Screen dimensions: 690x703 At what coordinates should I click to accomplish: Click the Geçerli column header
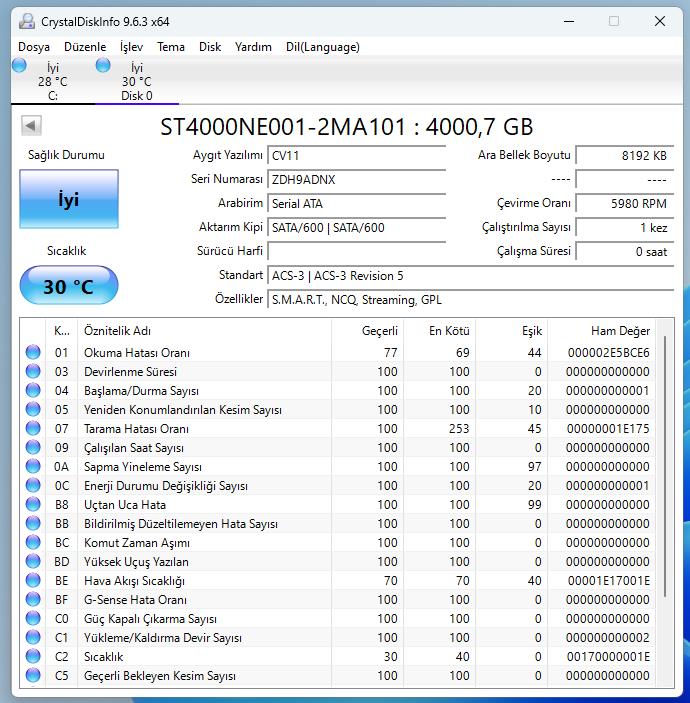click(368, 331)
